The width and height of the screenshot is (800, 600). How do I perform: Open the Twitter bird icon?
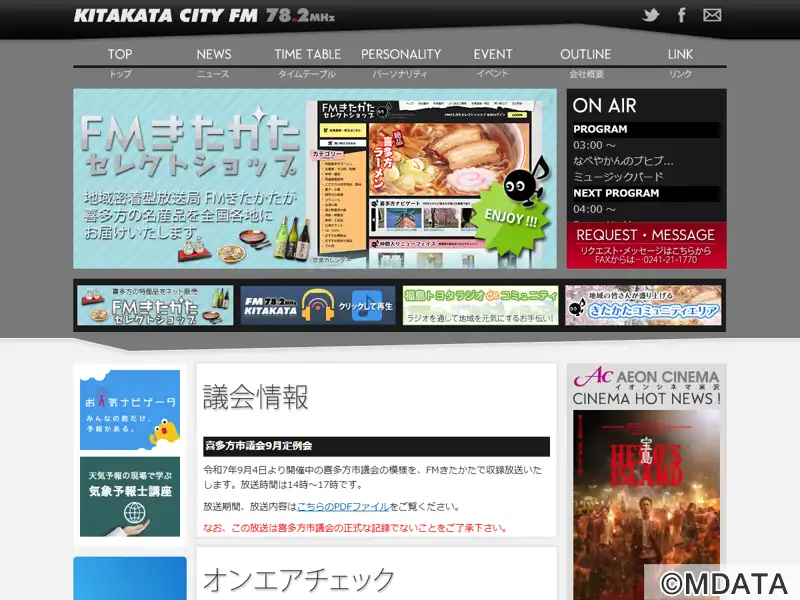[x=651, y=15]
